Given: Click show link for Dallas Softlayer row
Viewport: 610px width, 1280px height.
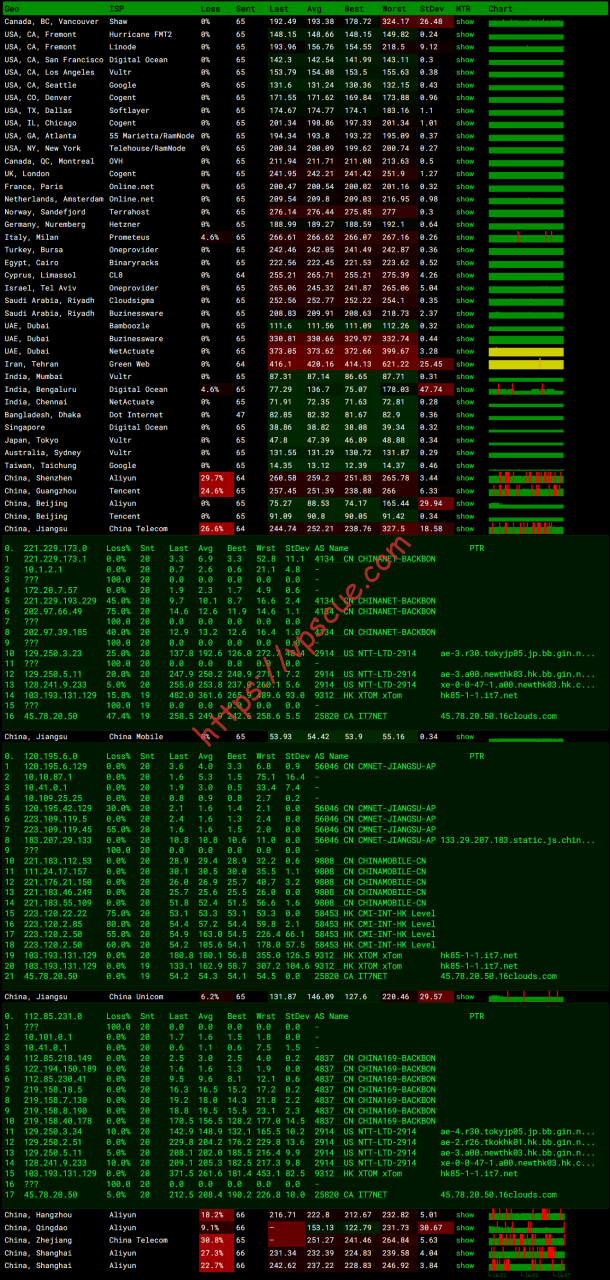Looking at the screenshot, I should (x=465, y=110).
